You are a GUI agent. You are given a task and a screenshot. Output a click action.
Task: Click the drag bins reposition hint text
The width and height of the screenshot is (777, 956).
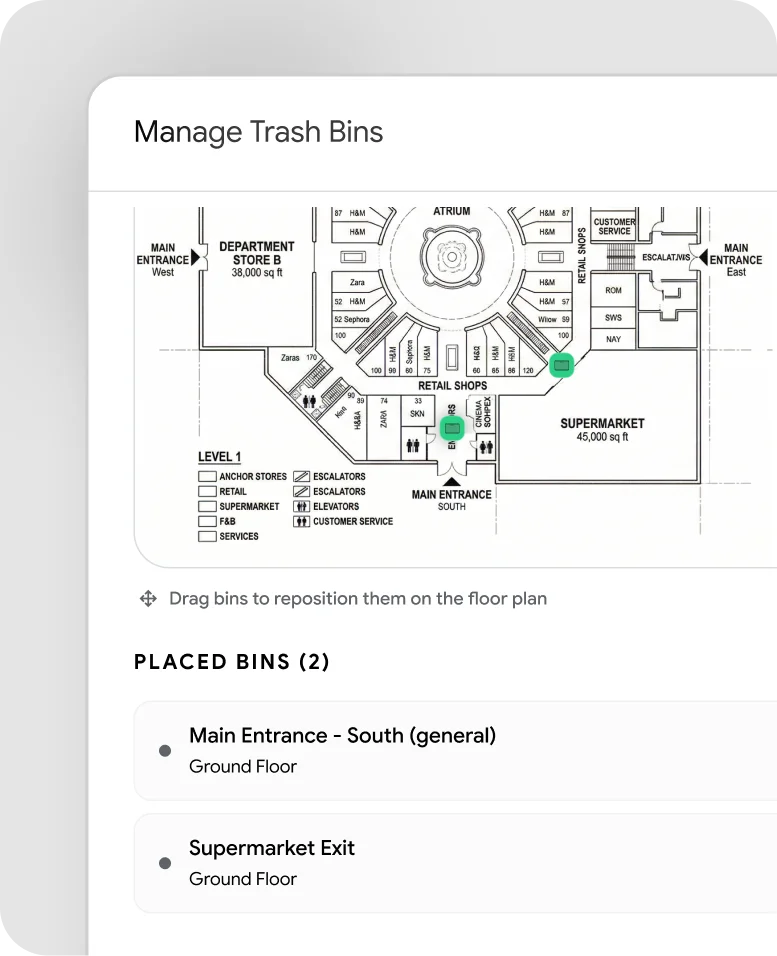click(x=355, y=598)
